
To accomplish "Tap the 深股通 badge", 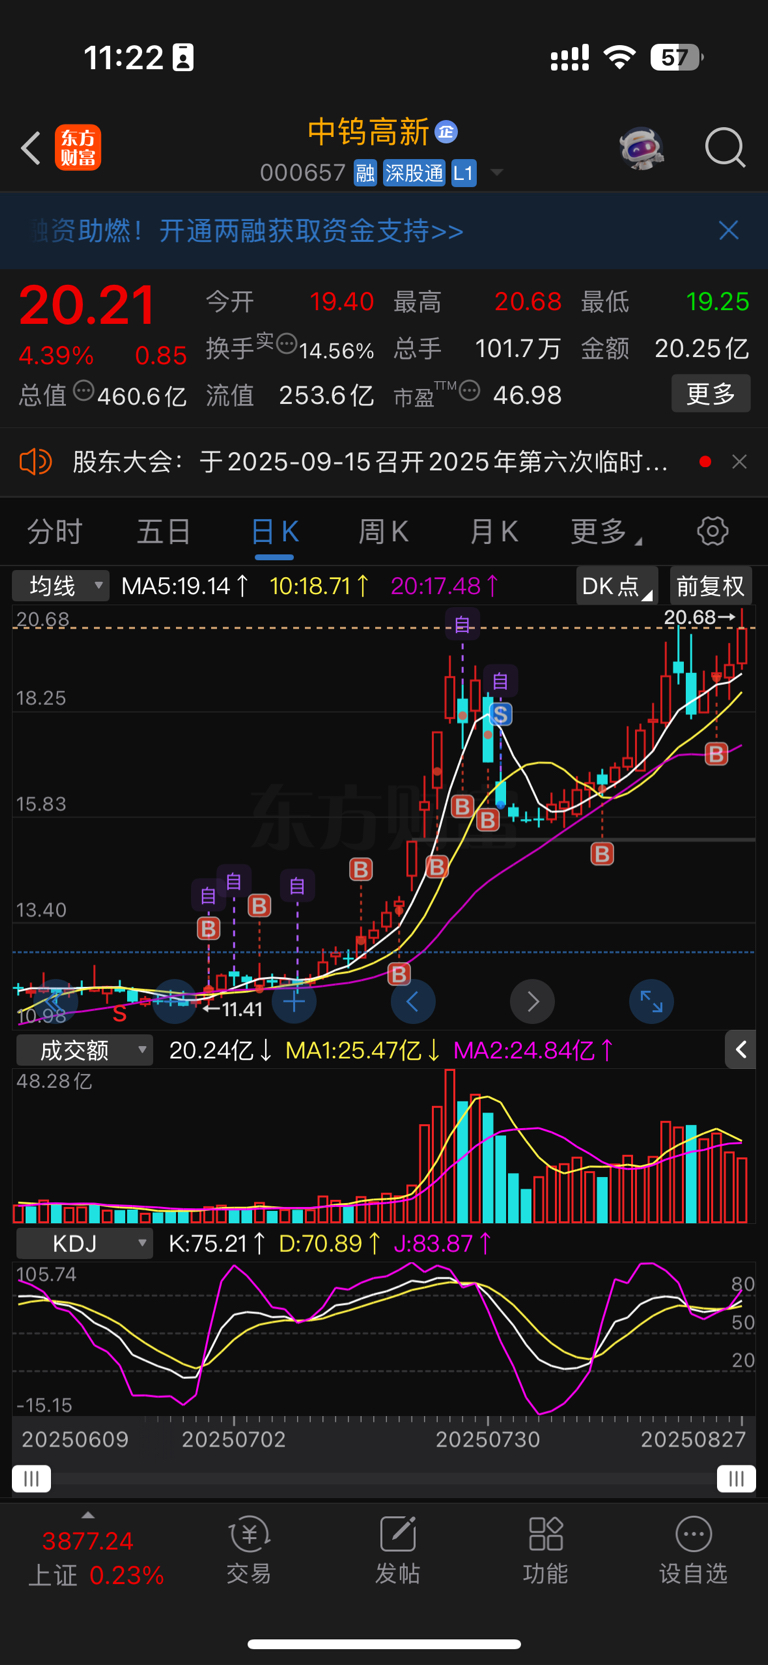I will coord(414,173).
